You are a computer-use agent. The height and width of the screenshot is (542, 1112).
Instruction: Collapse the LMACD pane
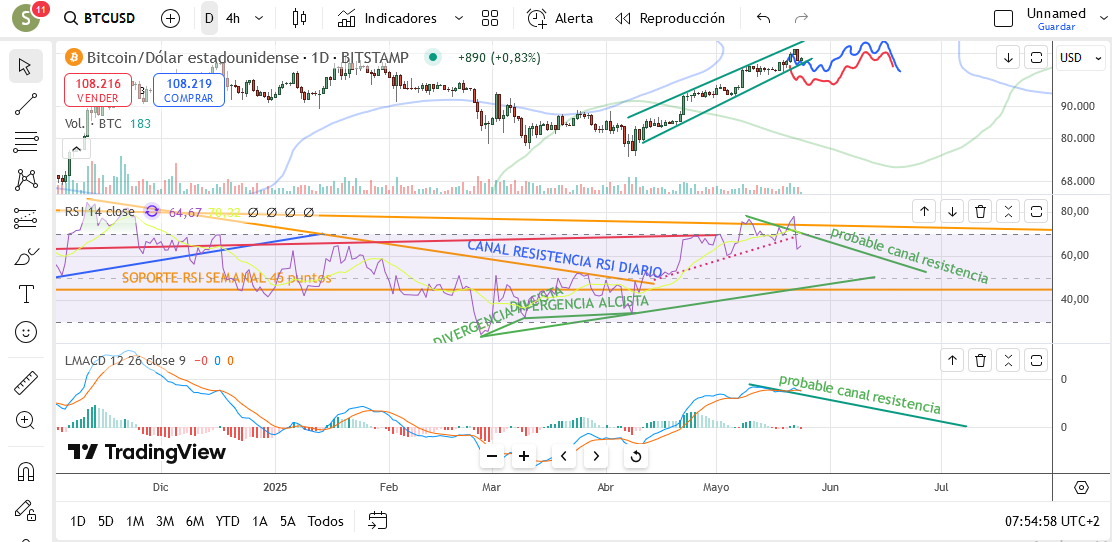1008,360
